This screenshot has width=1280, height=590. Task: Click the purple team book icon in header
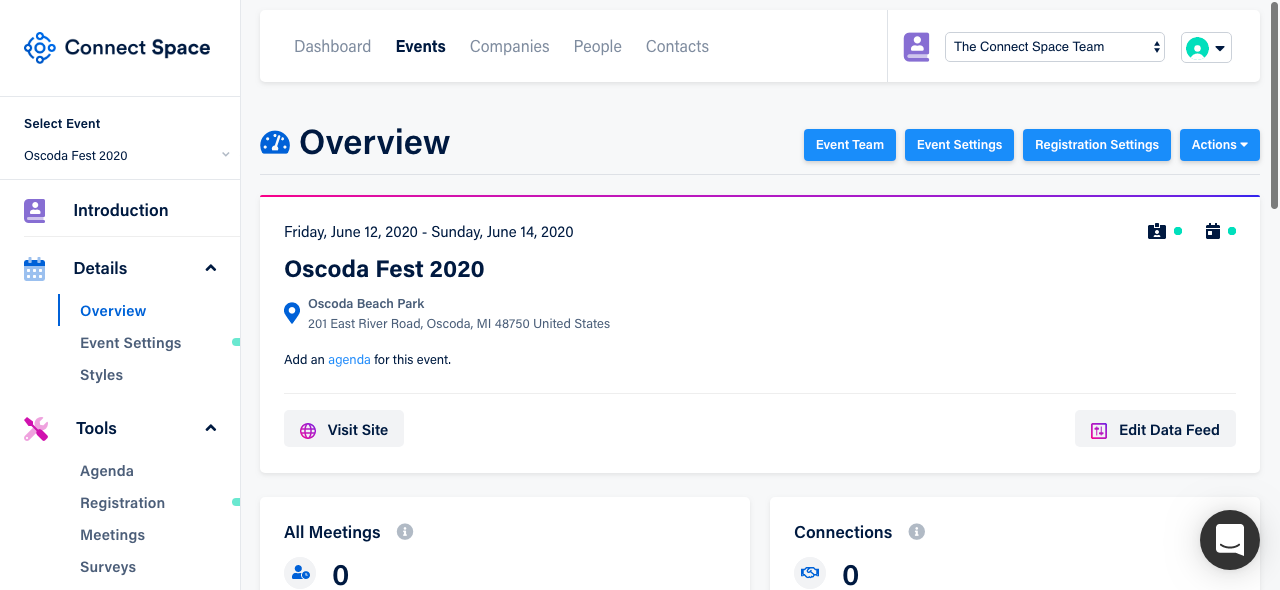917,47
